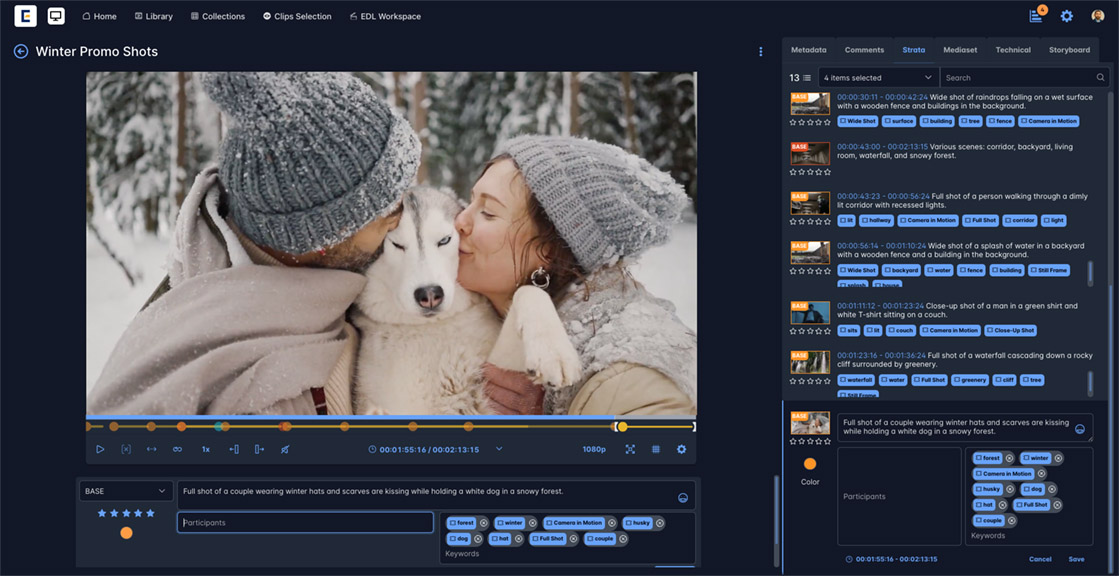1119x576 pixels.
Task: Switch to the Storyboard tab
Action: pos(1069,49)
